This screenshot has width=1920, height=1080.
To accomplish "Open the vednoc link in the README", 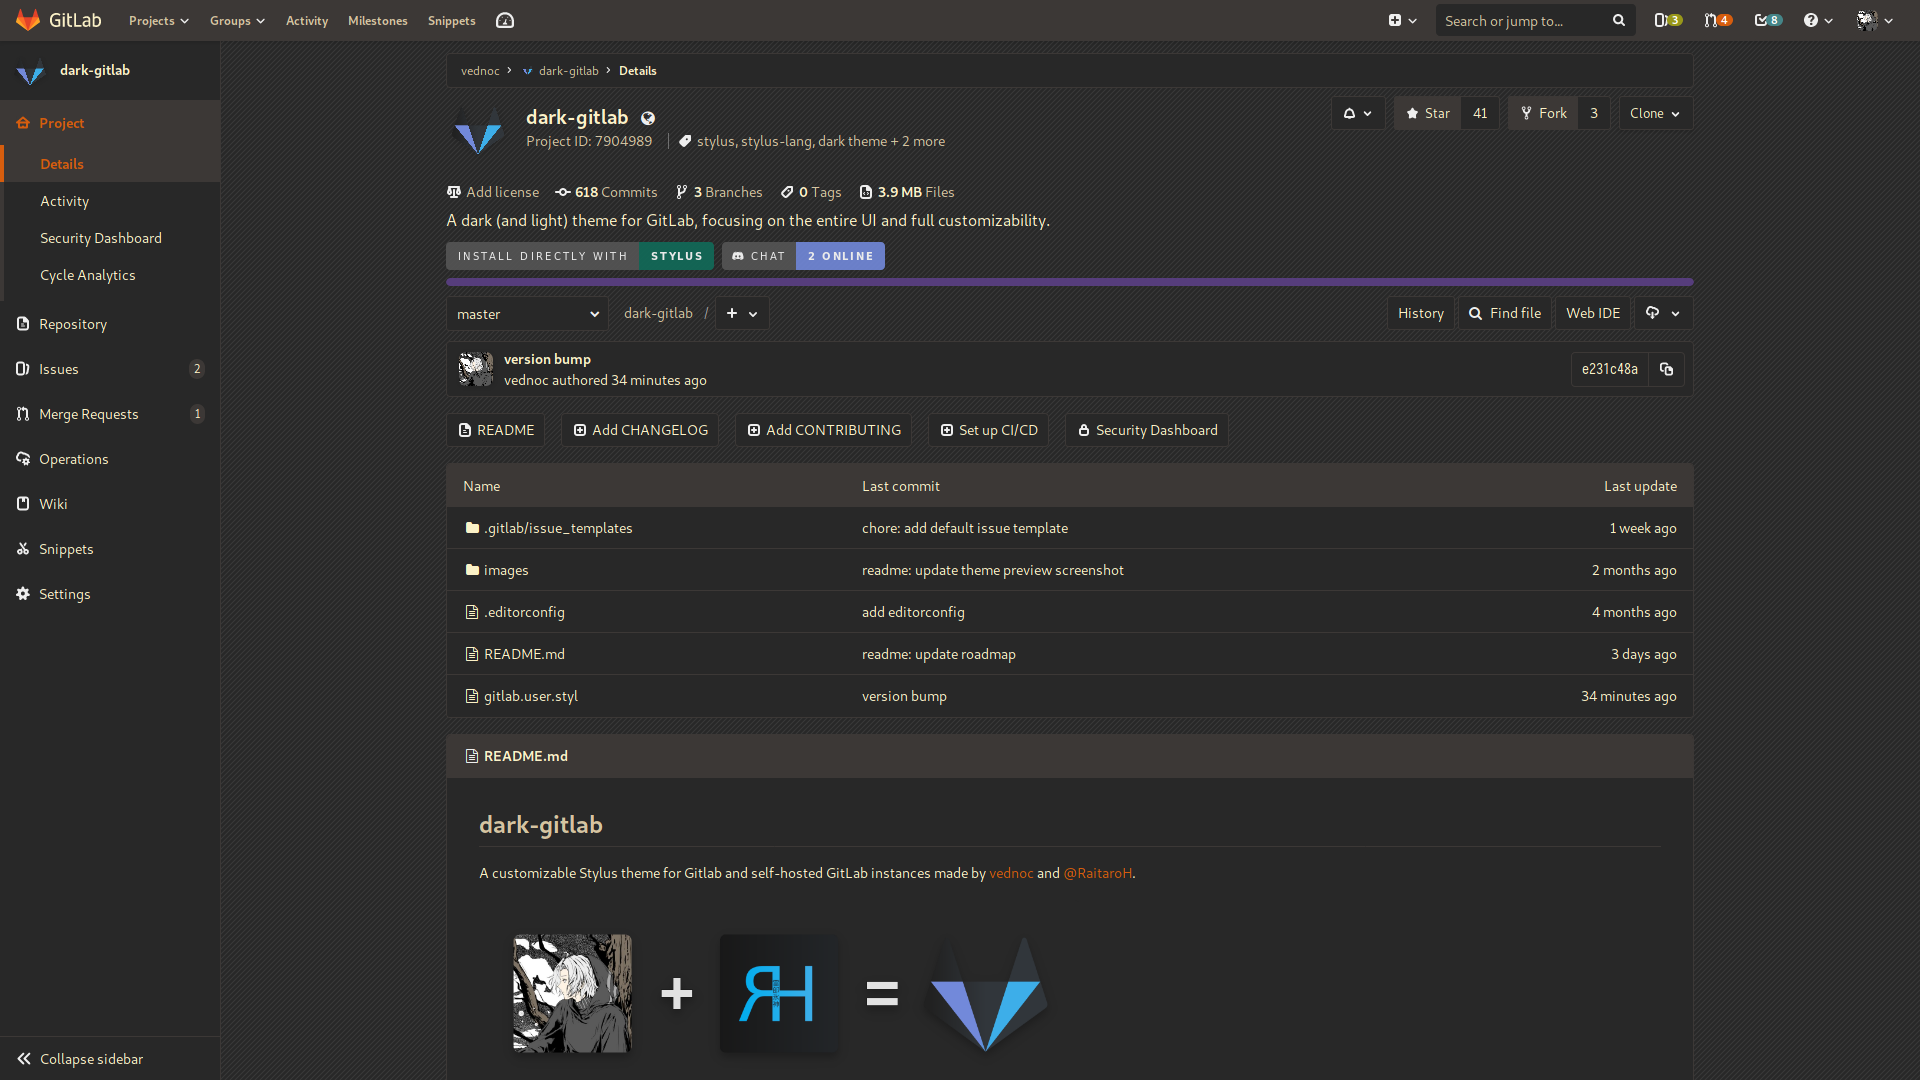I will tap(1011, 873).
